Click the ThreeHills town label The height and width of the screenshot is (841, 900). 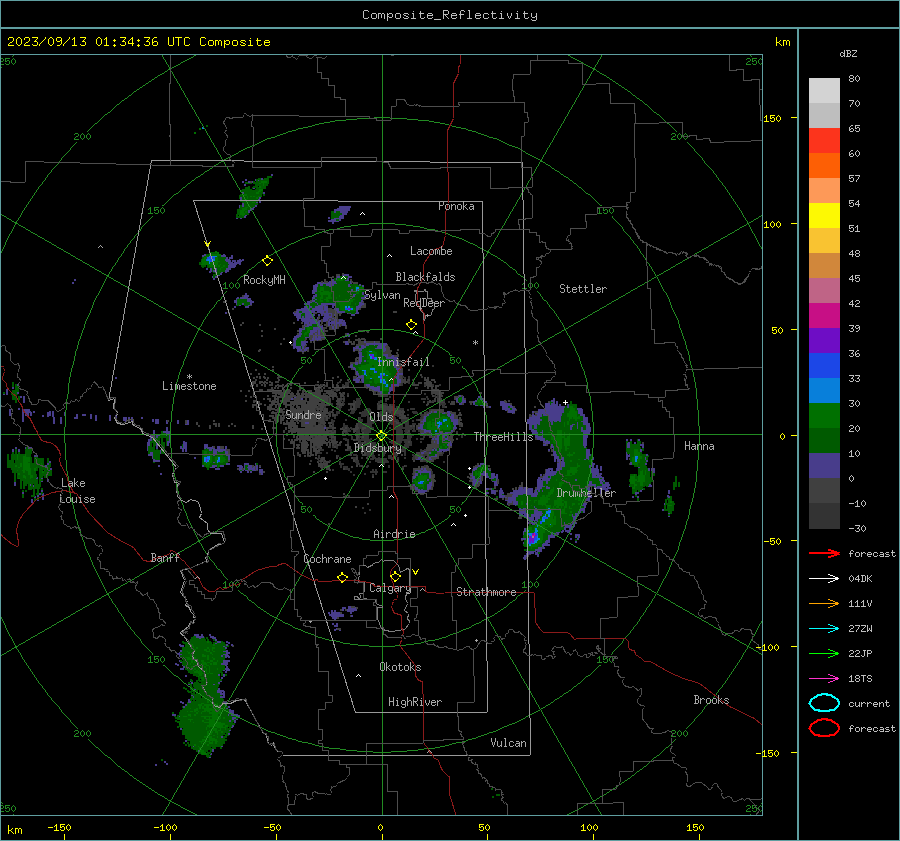coord(503,437)
